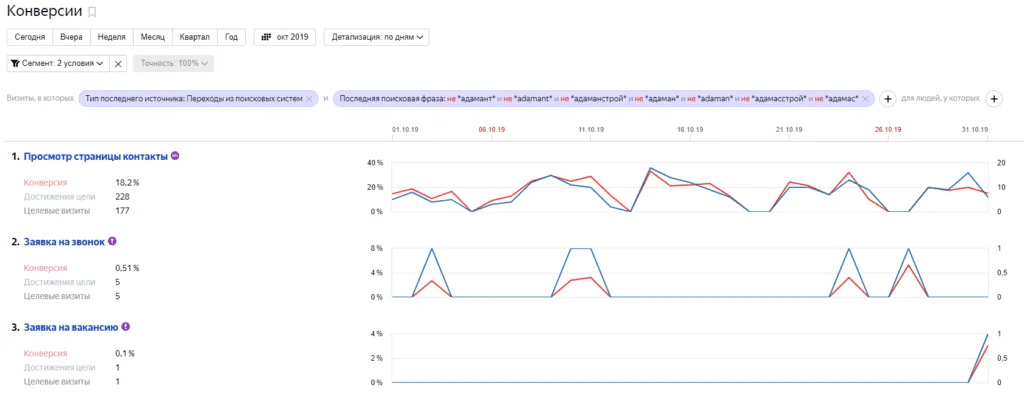Click the info icon beside Заявка на вакансию
Image resolution: width=1024 pixels, height=415 pixels.
click(125, 326)
